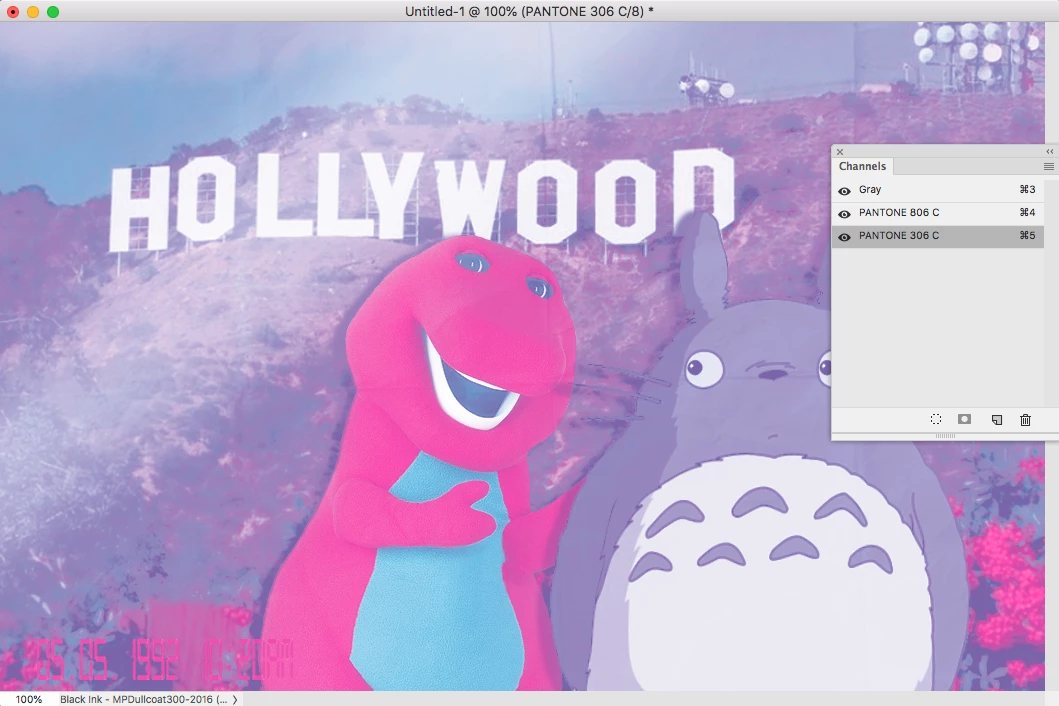Open Channels panel options menu
Screen dimensions: 1059x706
coord(1049,166)
